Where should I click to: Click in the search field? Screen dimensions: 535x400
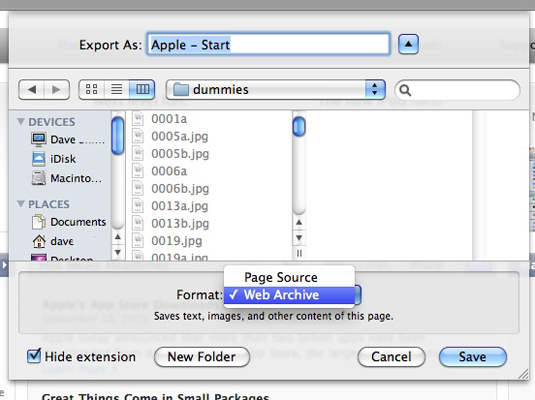click(457, 90)
